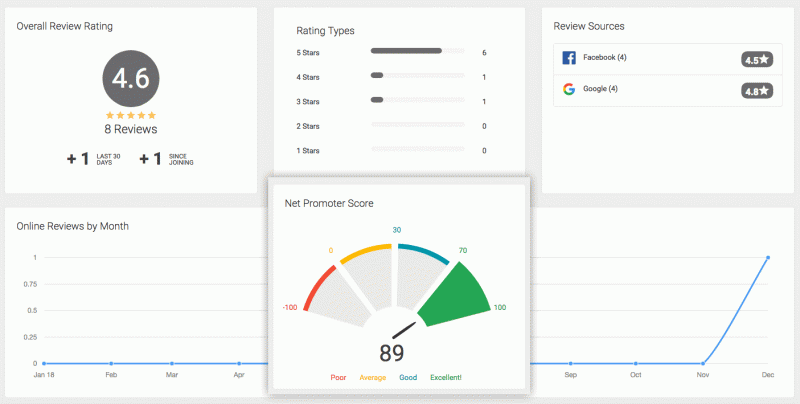The width and height of the screenshot is (800, 404).
Task: Click the Overall Review Rating heading
Action: coord(65,27)
